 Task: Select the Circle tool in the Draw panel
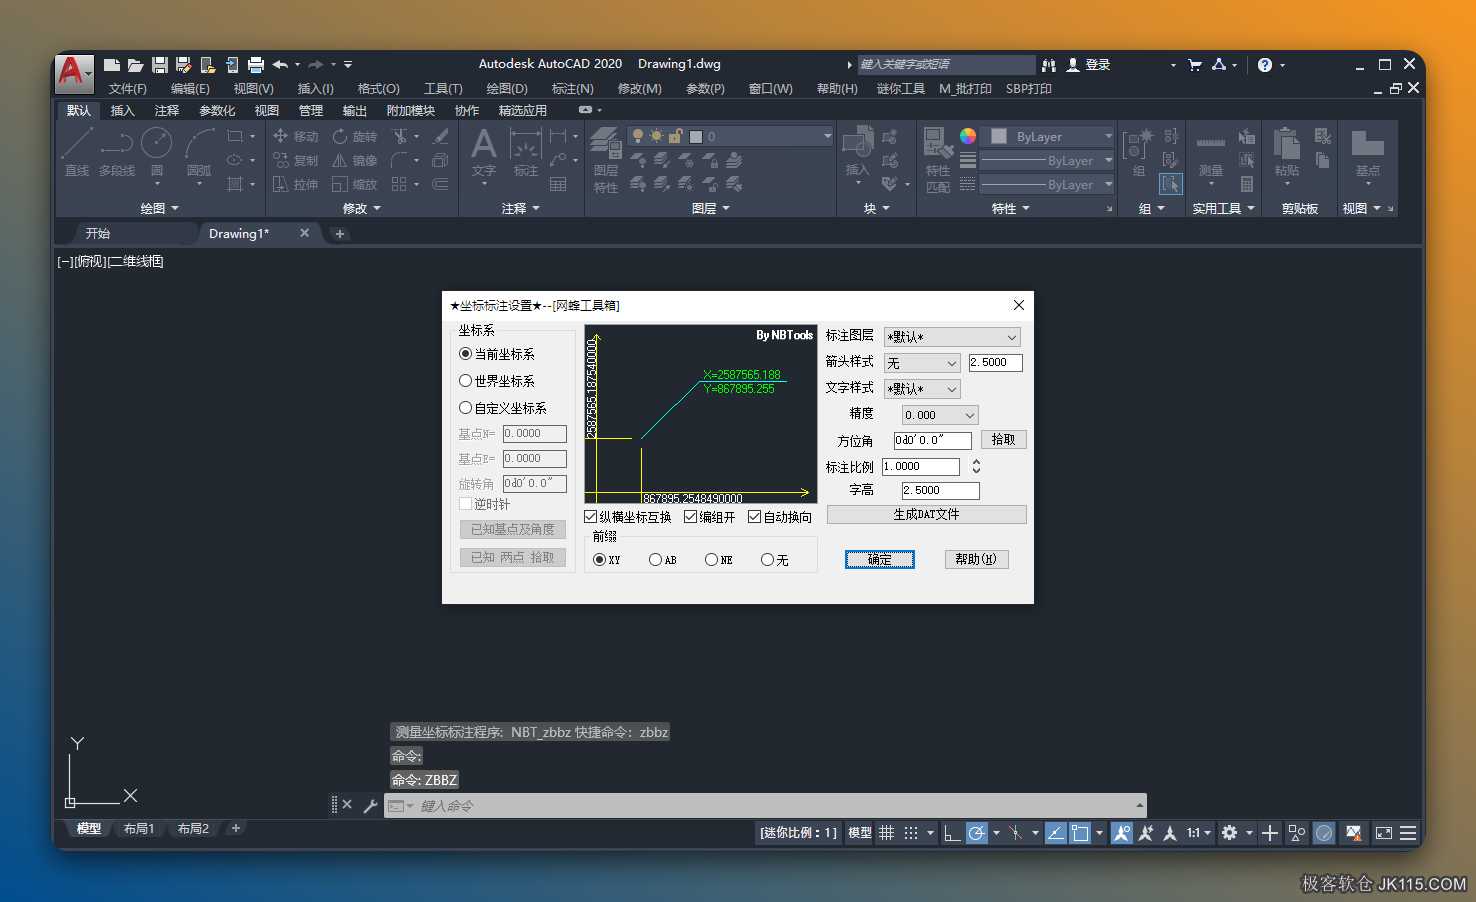click(x=157, y=152)
